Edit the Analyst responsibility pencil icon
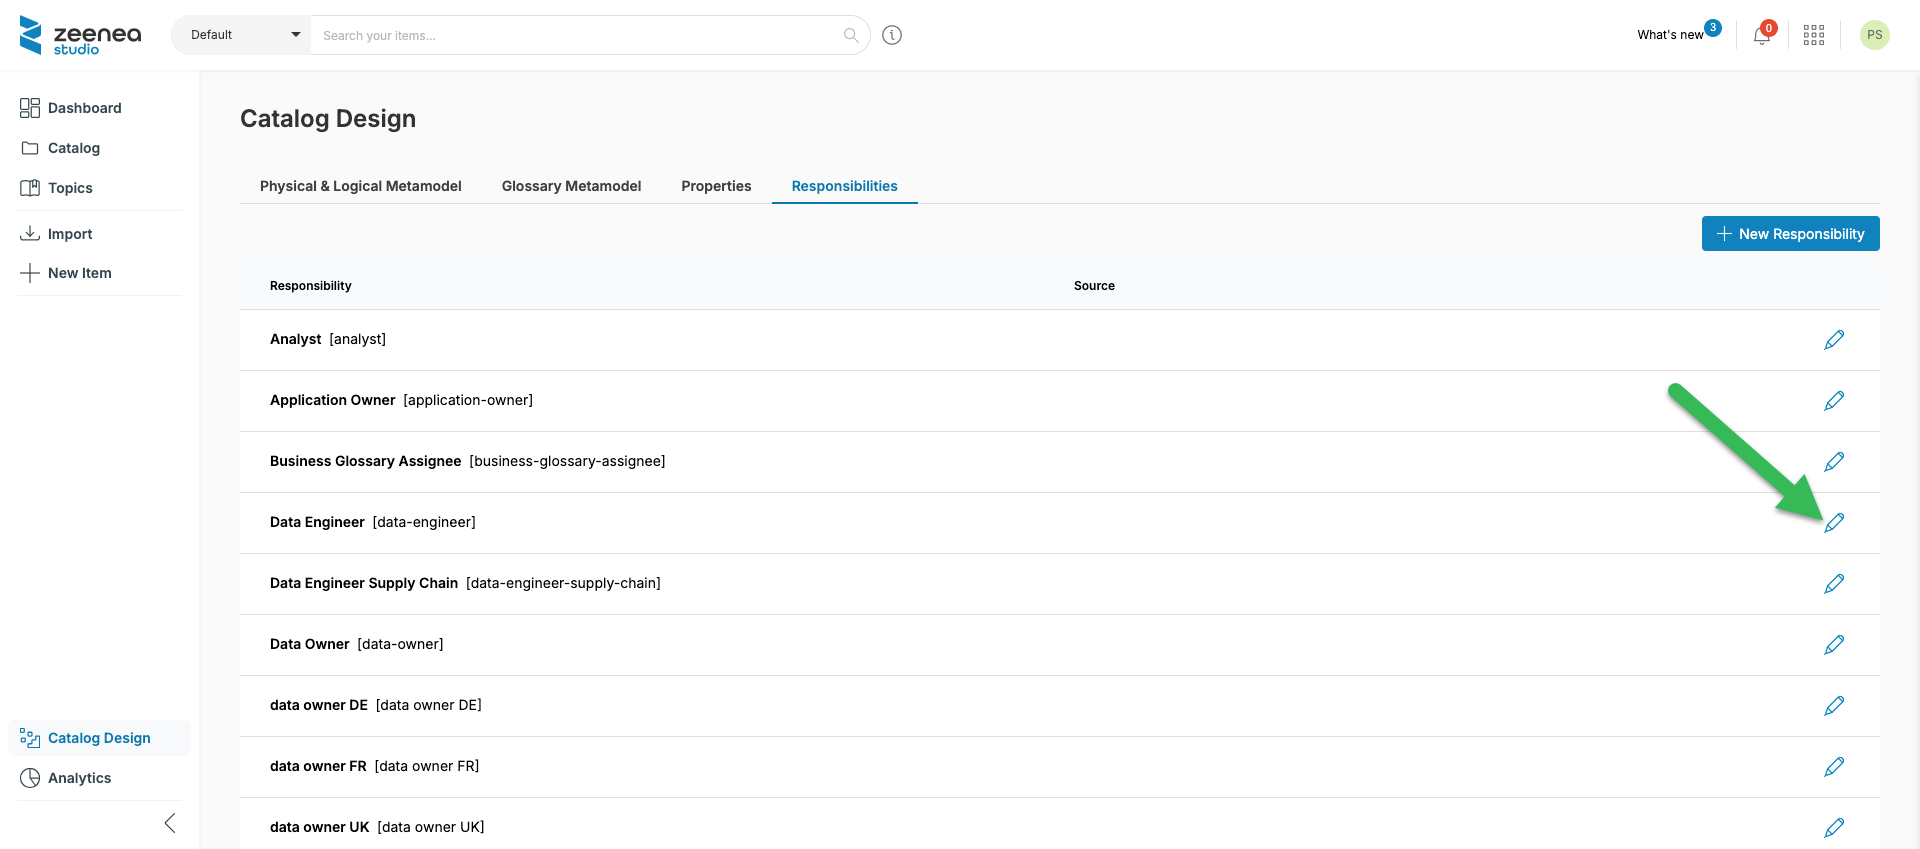The height and width of the screenshot is (849, 1920). click(x=1833, y=340)
